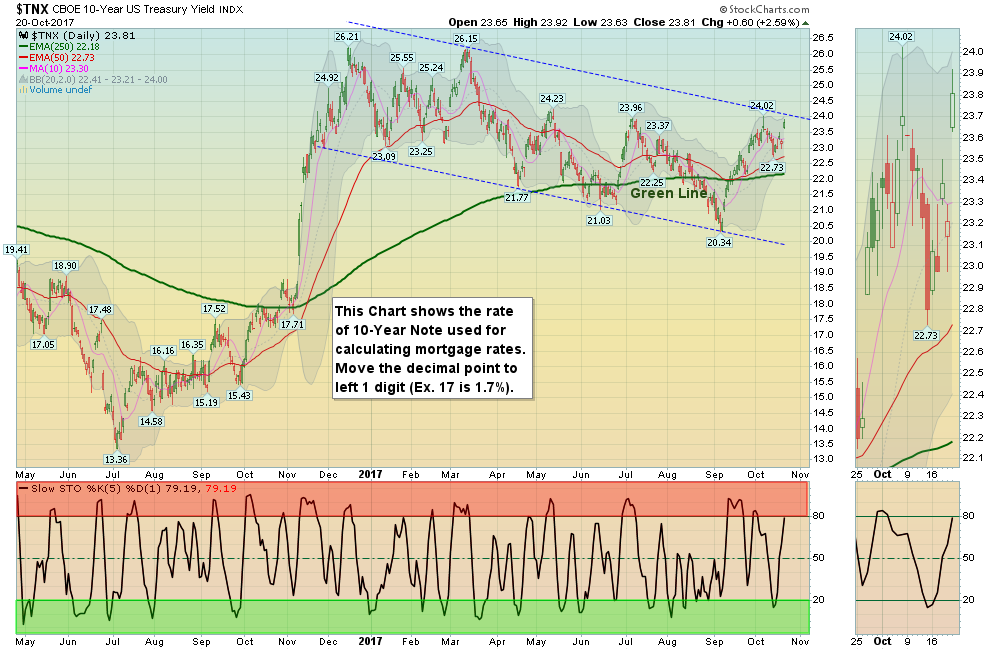Image resolution: width=1000 pixels, height=650 pixels.
Task: Click the candlestick icon beside $TNX (Daily)
Action: (24, 36)
